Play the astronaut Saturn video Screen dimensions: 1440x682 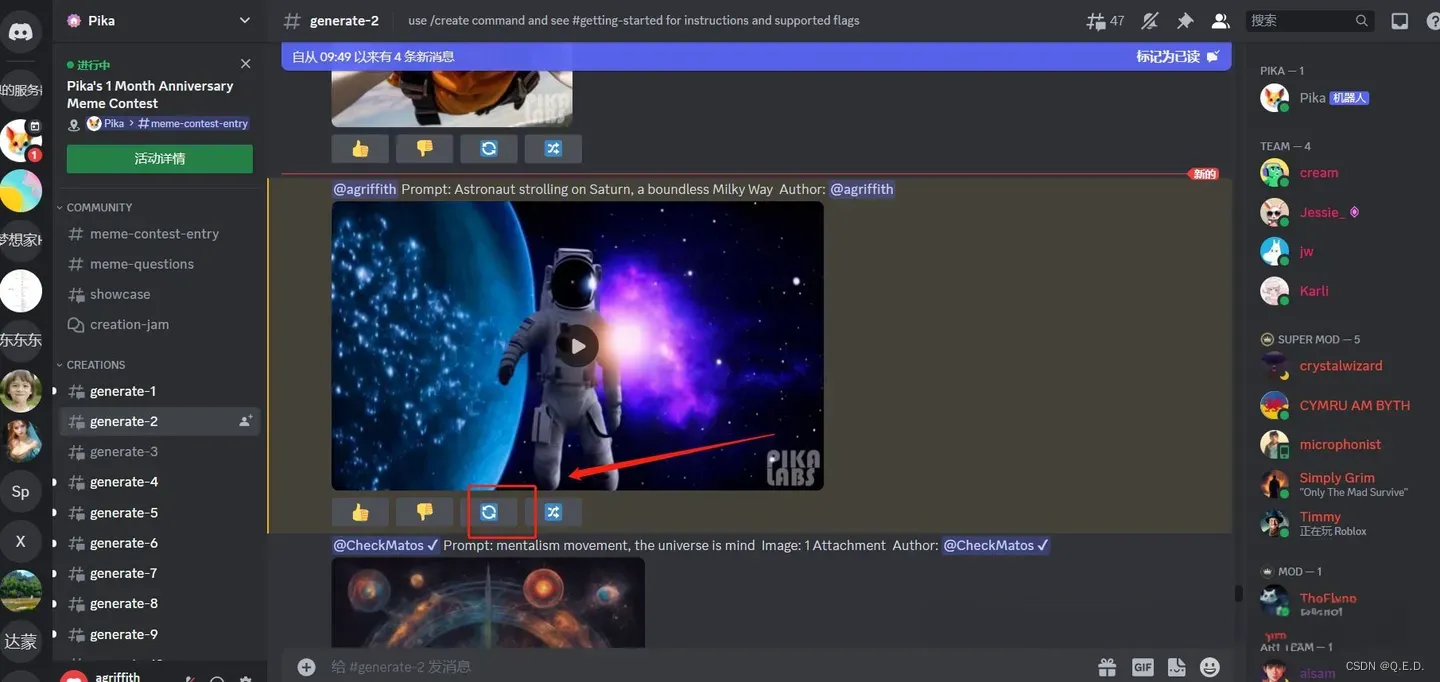[x=578, y=346]
